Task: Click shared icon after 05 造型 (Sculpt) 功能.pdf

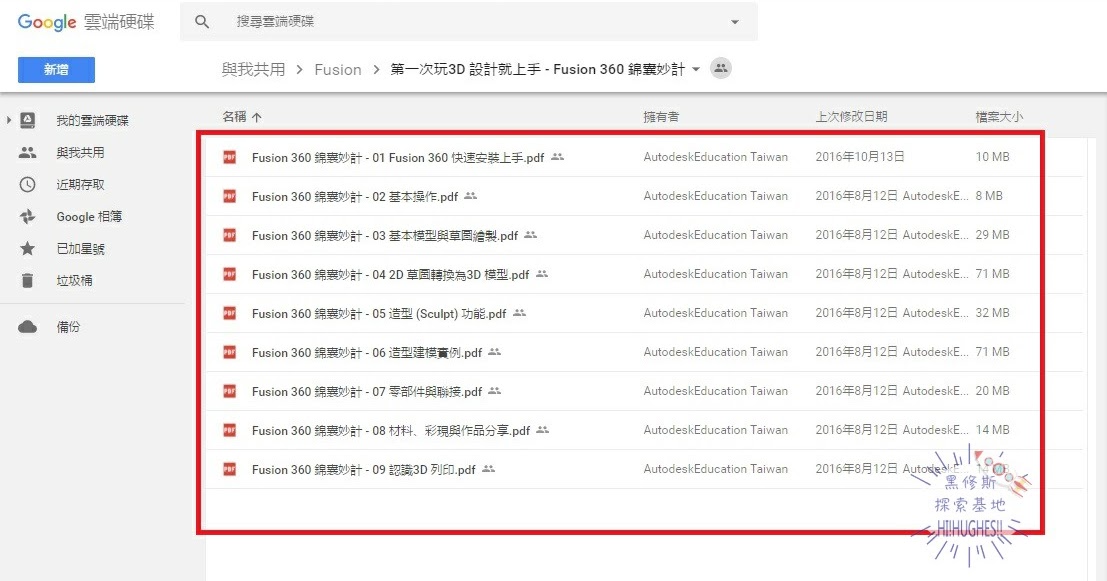Action: (520, 313)
